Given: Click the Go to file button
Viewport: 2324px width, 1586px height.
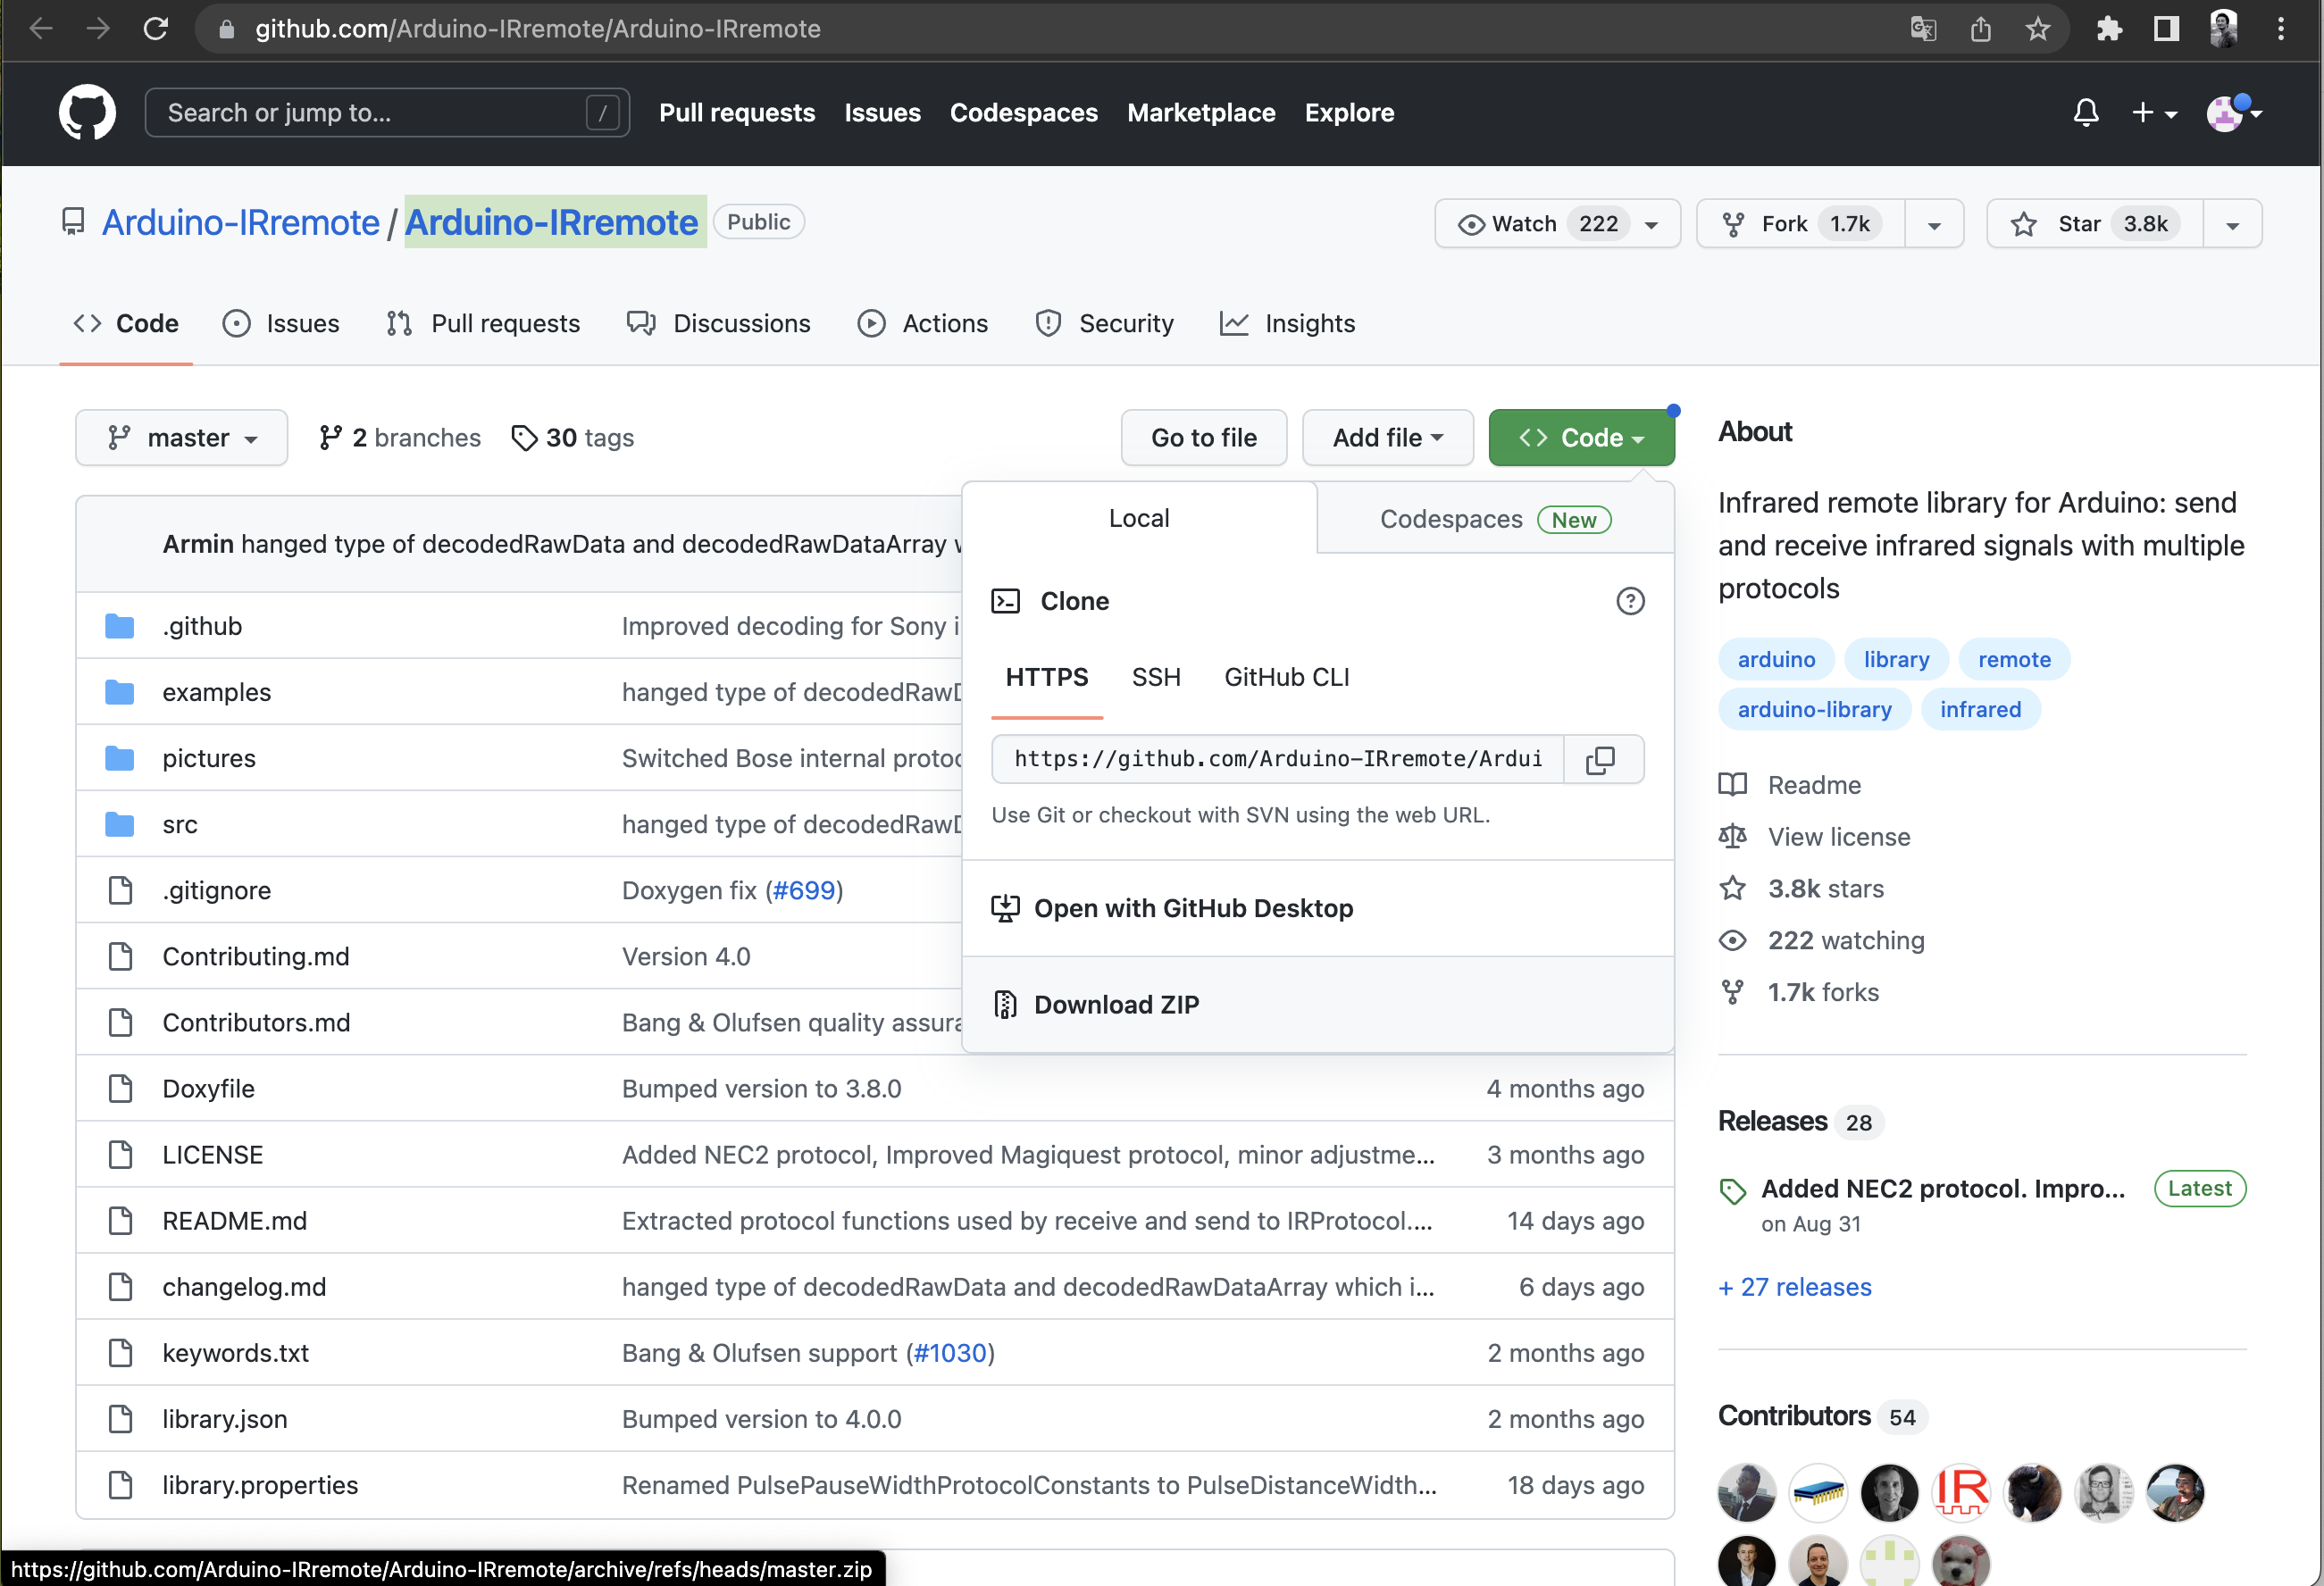Looking at the screenshot, I should [x=1203, y=438].
